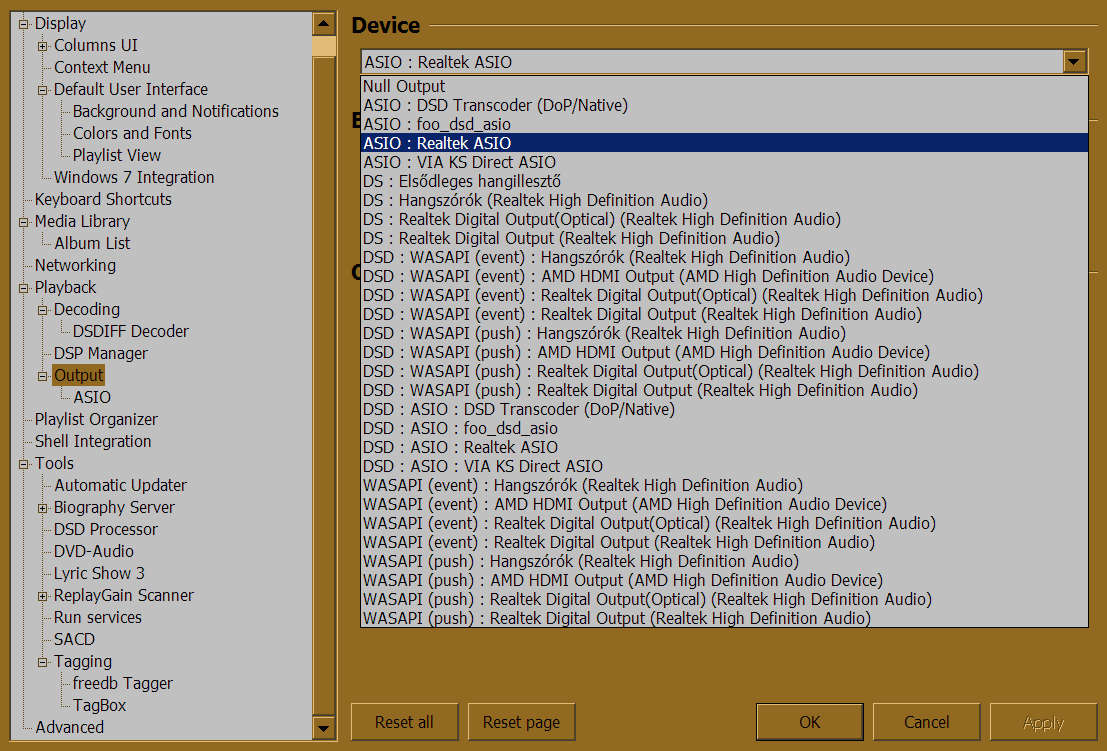This screenshot has height=751, width=1107.
Task: Open Context Menu preferences page
Action: (x=102, y=68)
